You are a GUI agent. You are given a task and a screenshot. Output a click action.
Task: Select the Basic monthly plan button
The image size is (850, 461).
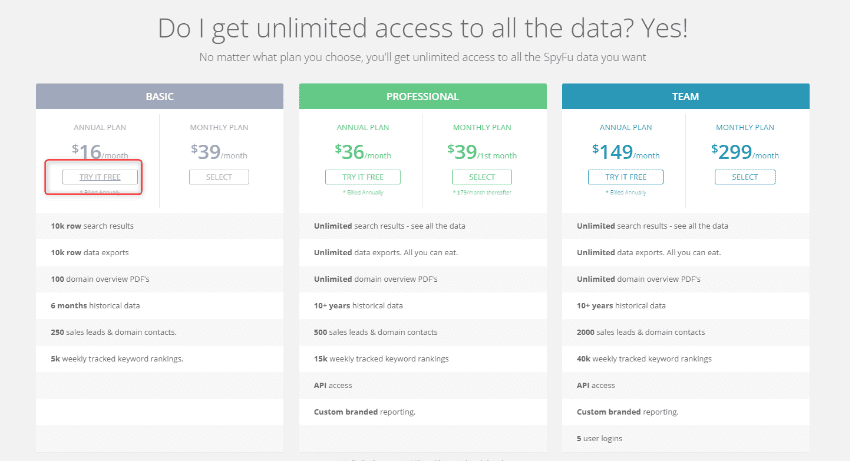219,177
